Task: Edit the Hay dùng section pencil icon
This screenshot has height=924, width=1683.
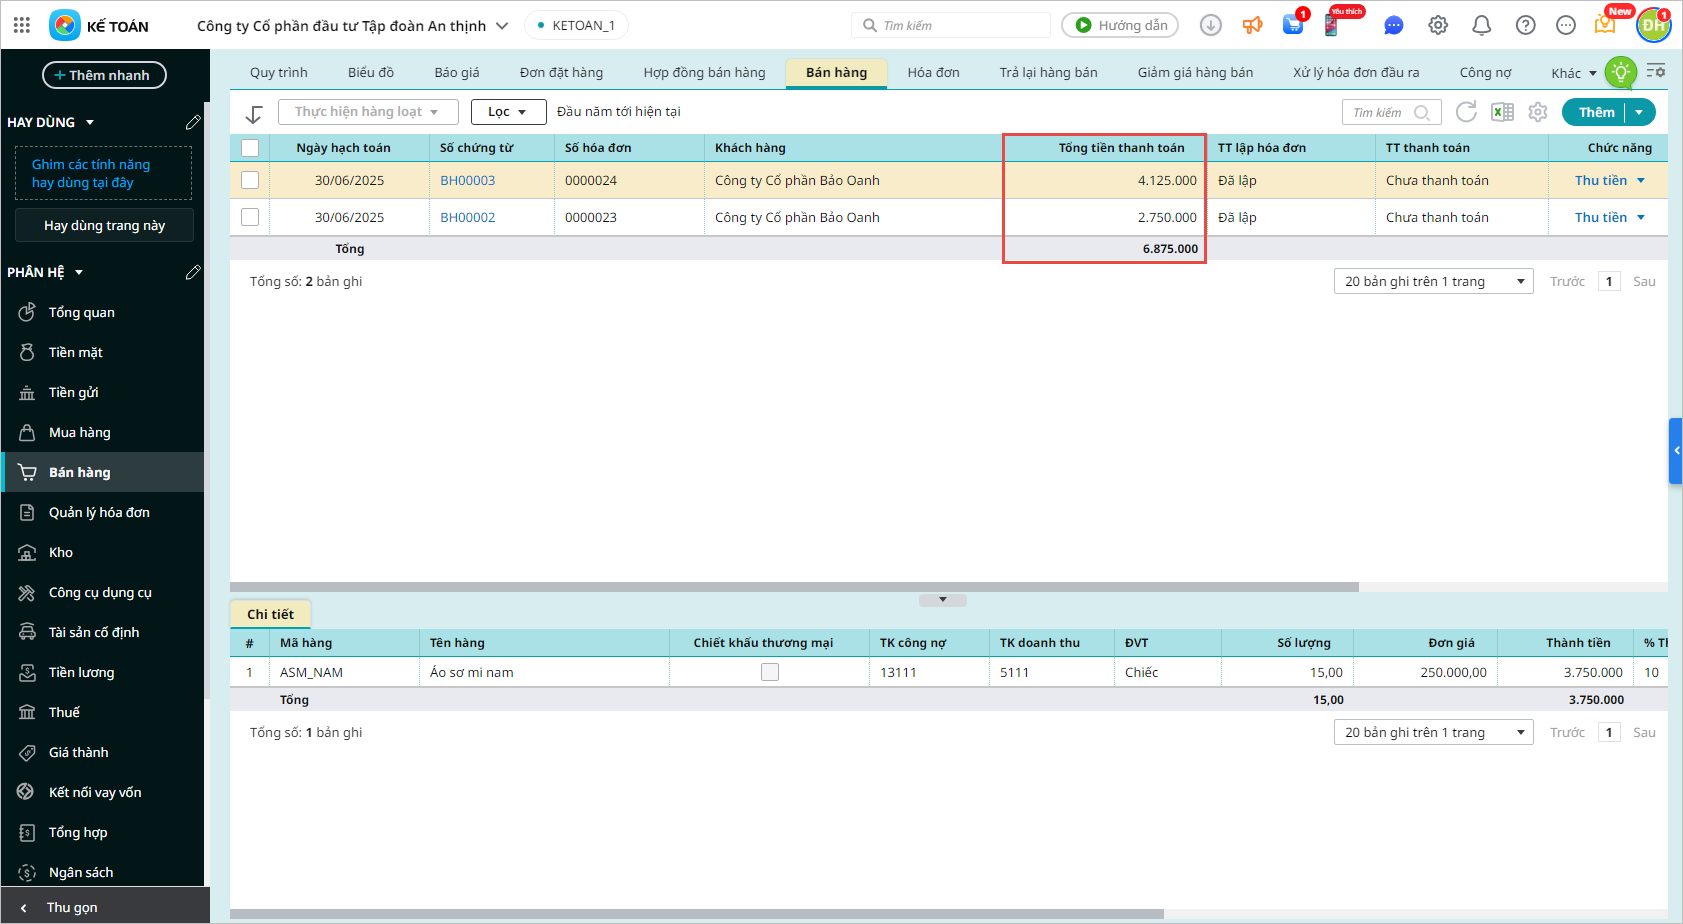Action: tap(193, 122)
